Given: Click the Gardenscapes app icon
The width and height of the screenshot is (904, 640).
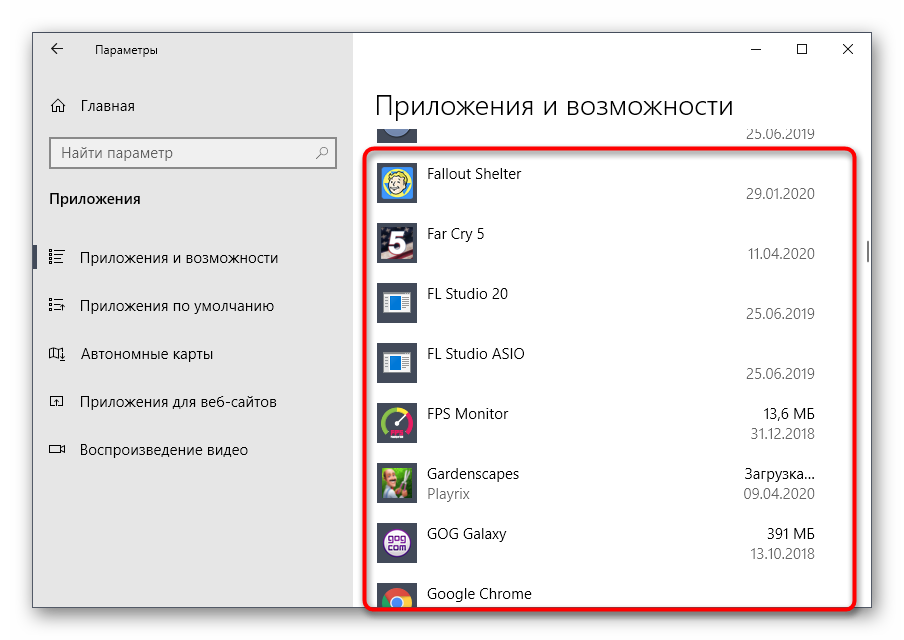Looking at the screenshot, I should coord(396,484).
